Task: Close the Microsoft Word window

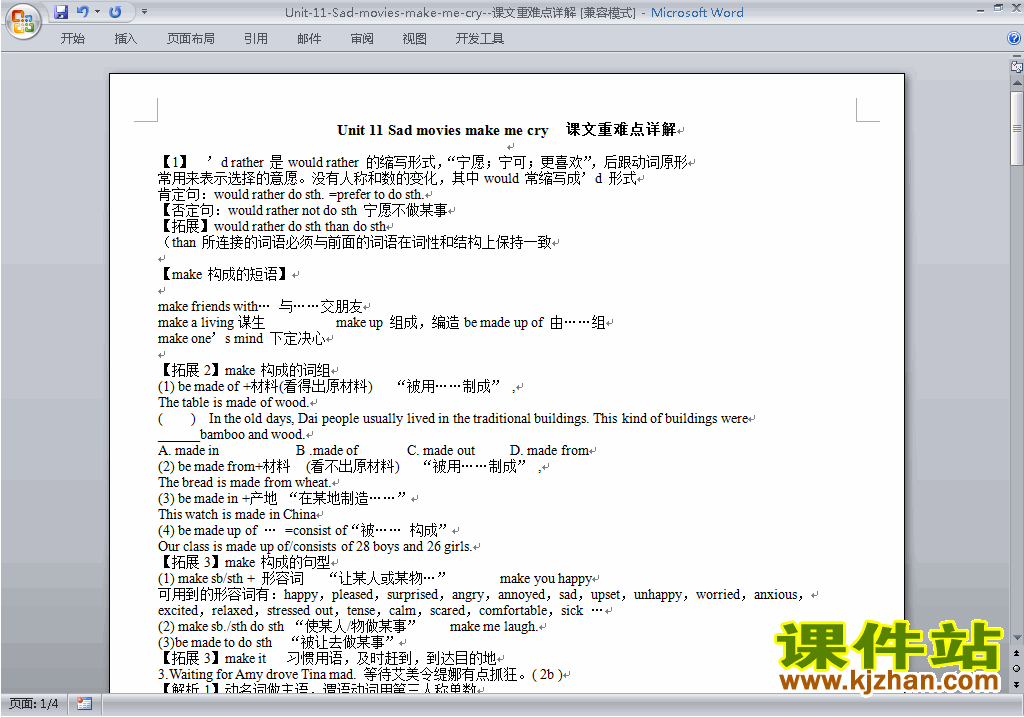Action: pos(1016,8)
